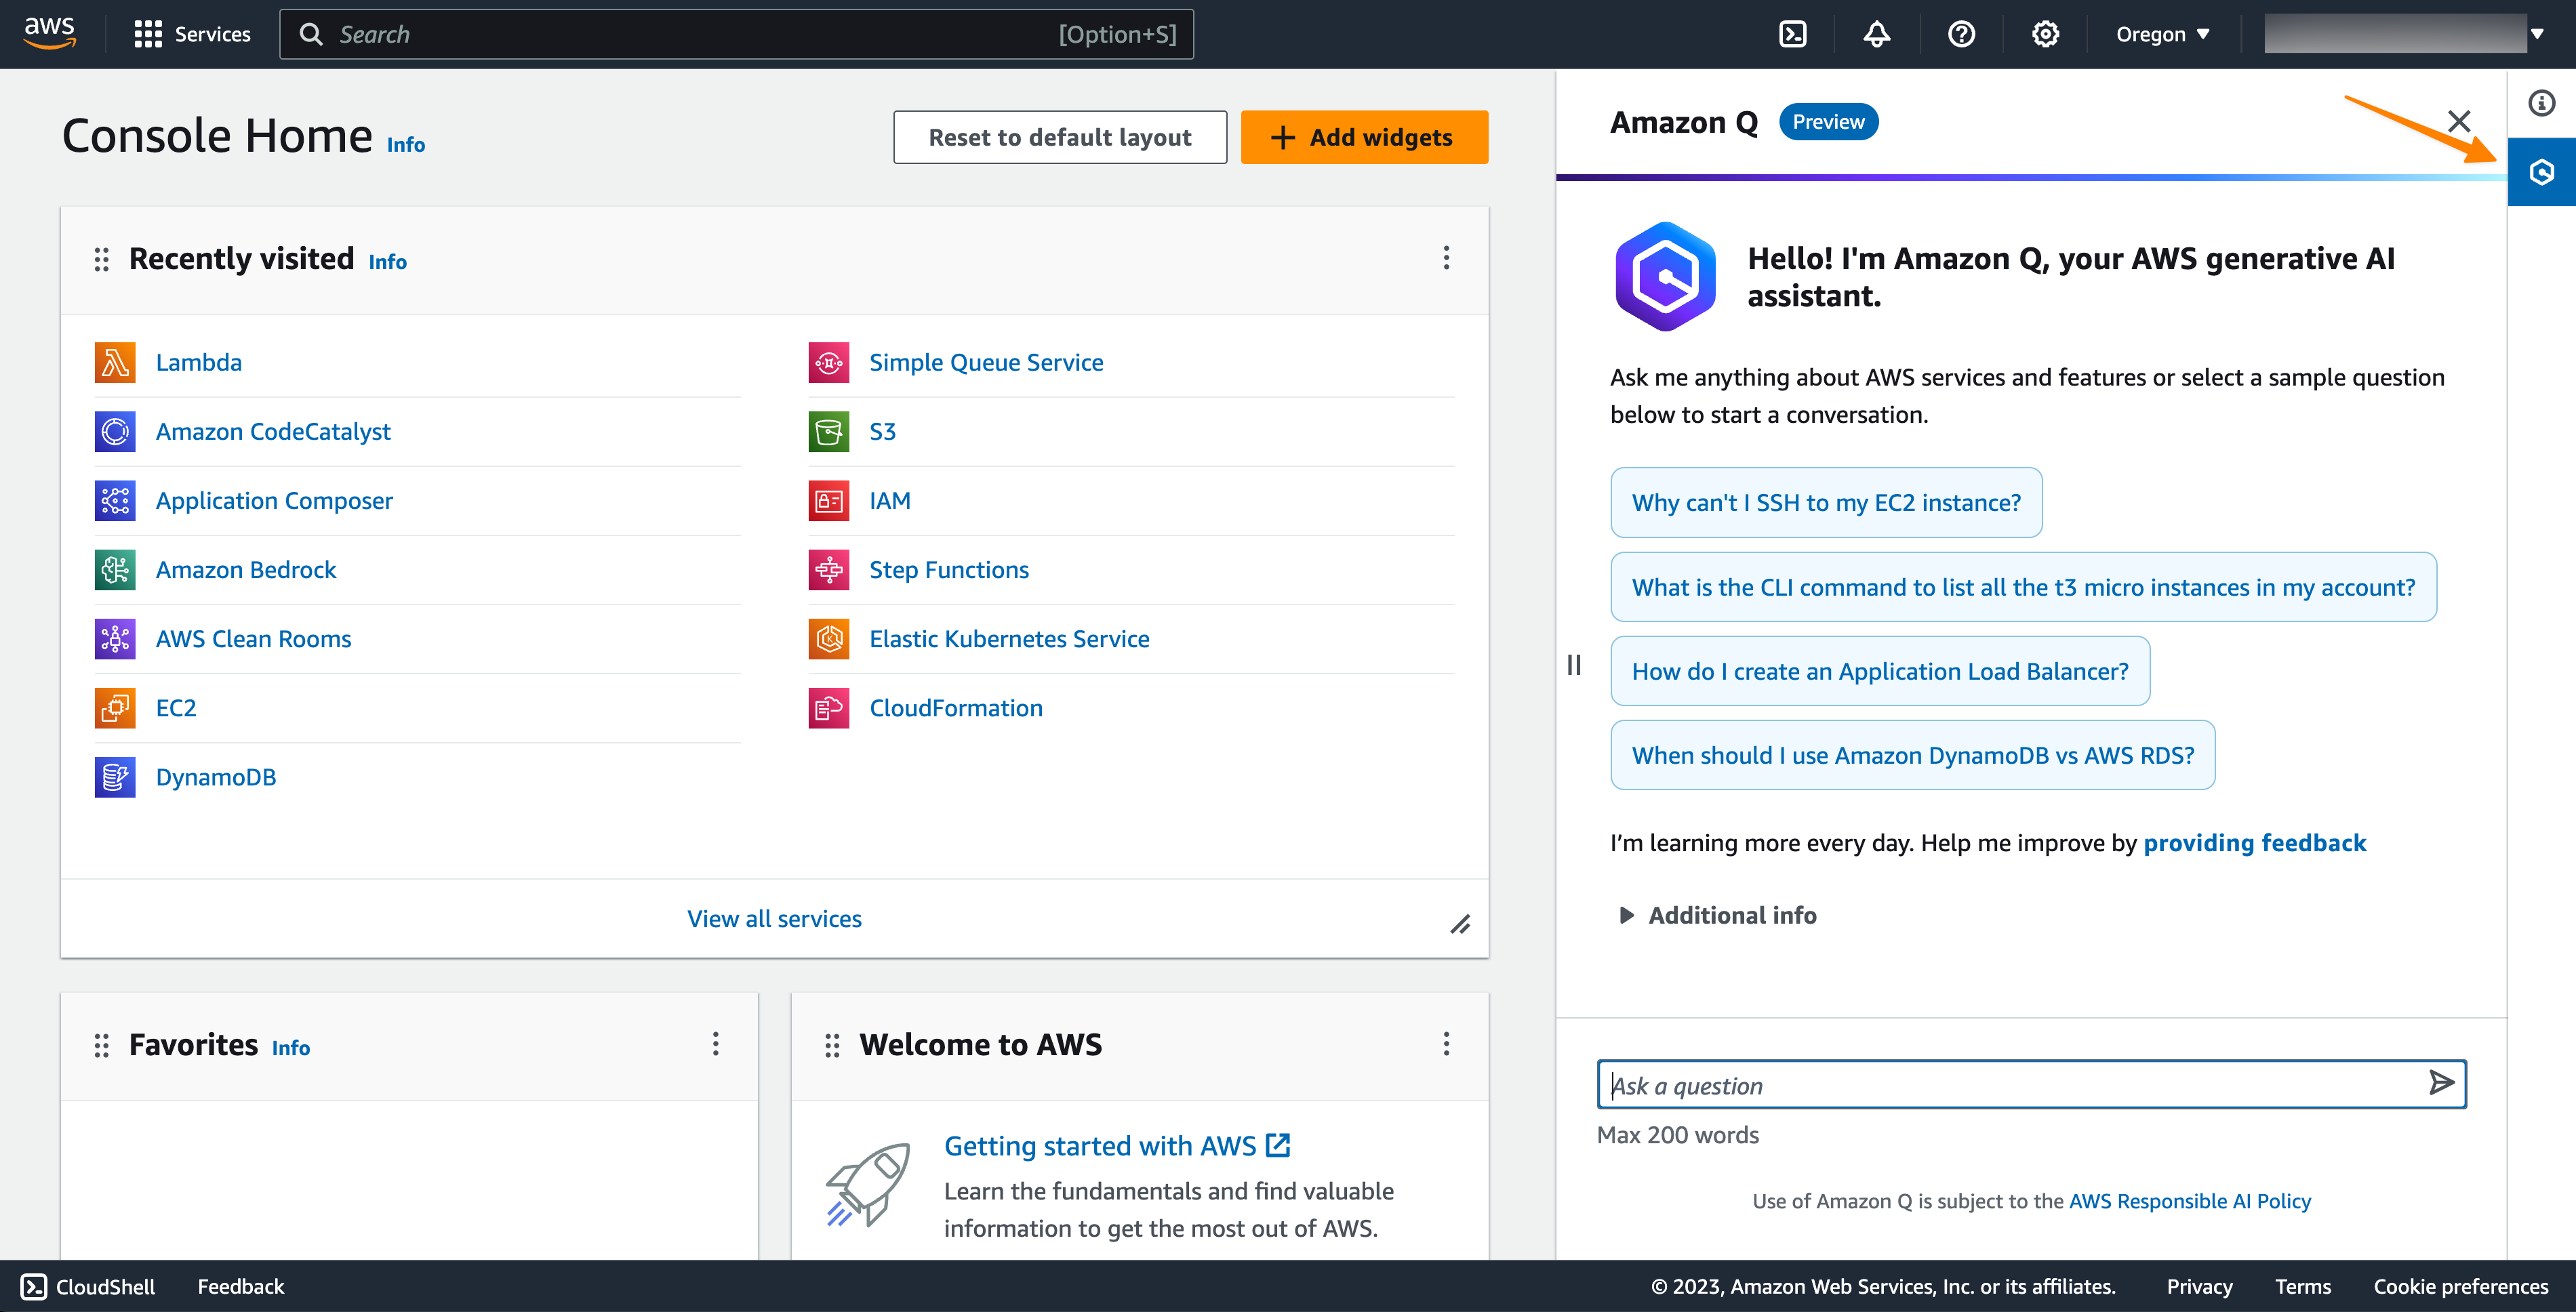Viewport: 2576px width, 1312px height.
Task: Click the providing feedback link
Action: click(2255, 842)
